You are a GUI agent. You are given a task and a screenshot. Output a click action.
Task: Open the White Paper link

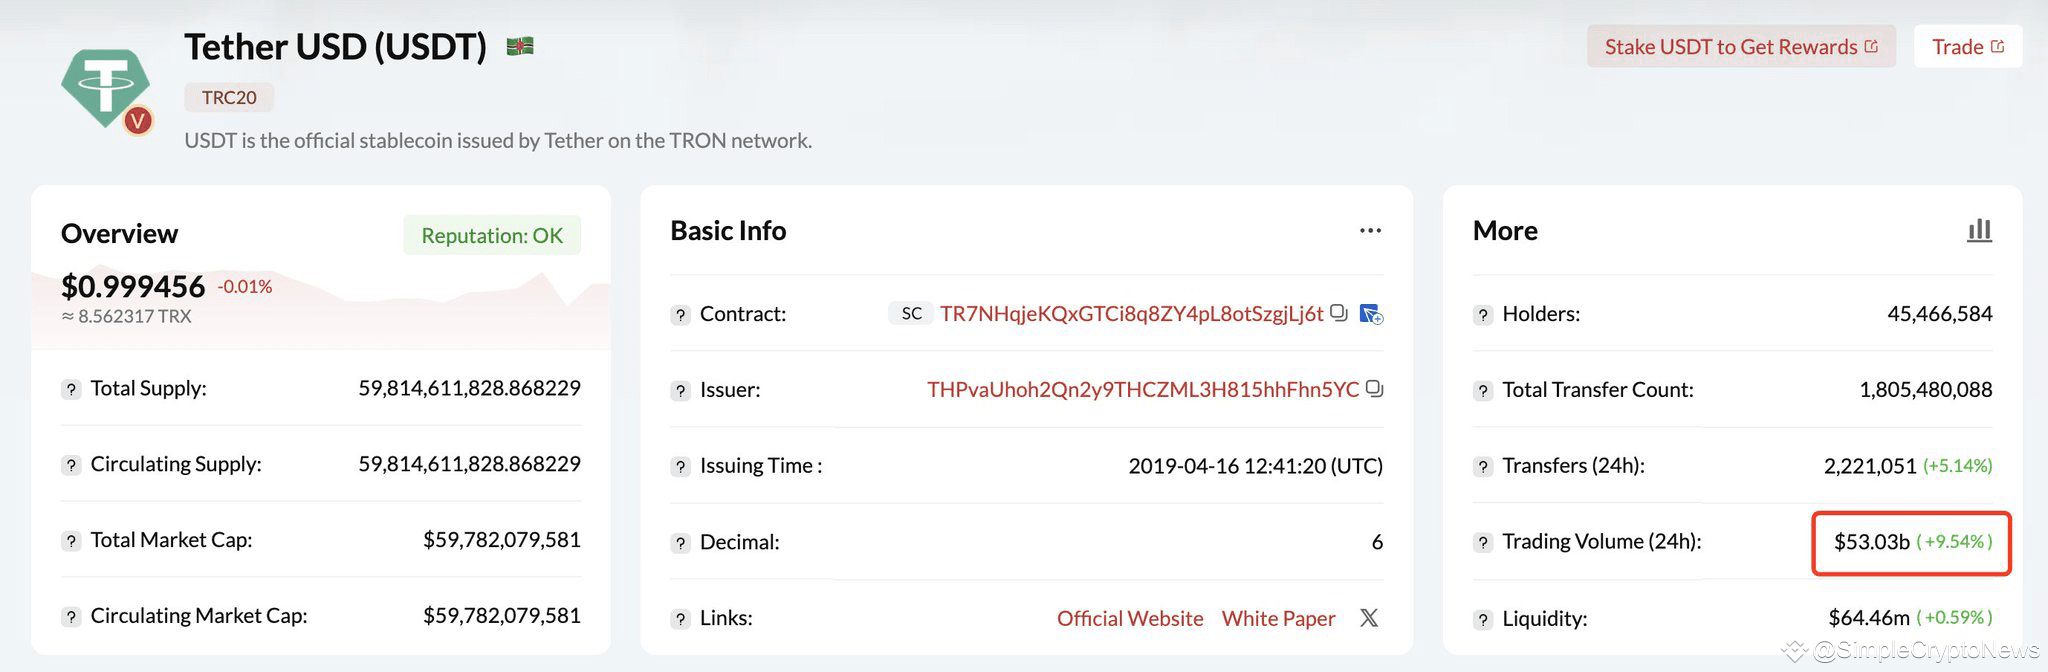1278,618
